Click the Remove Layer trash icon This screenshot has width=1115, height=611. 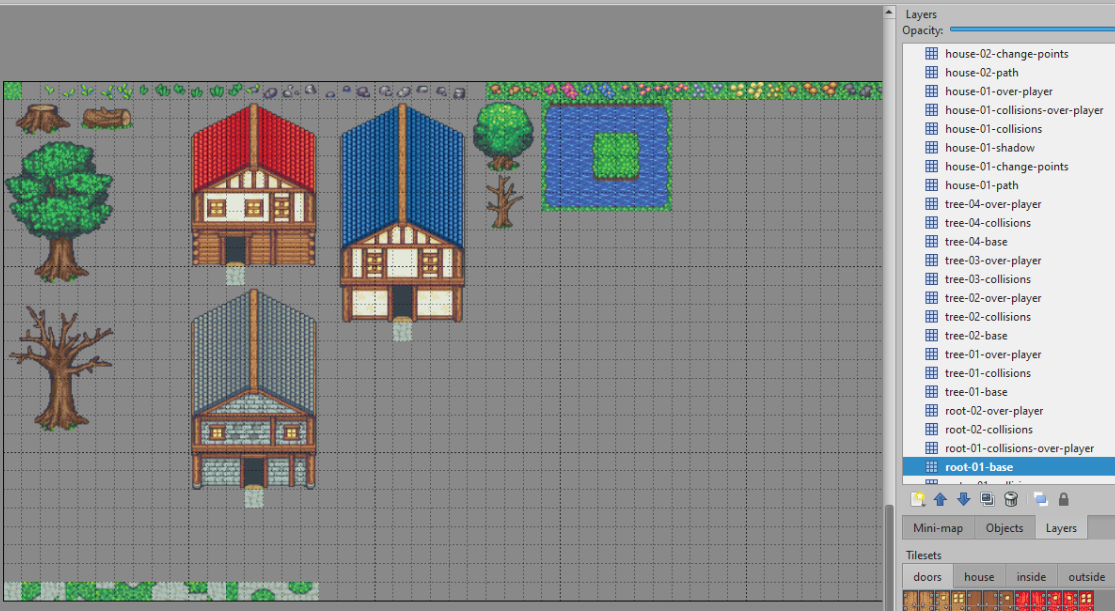coord(1011,499)
